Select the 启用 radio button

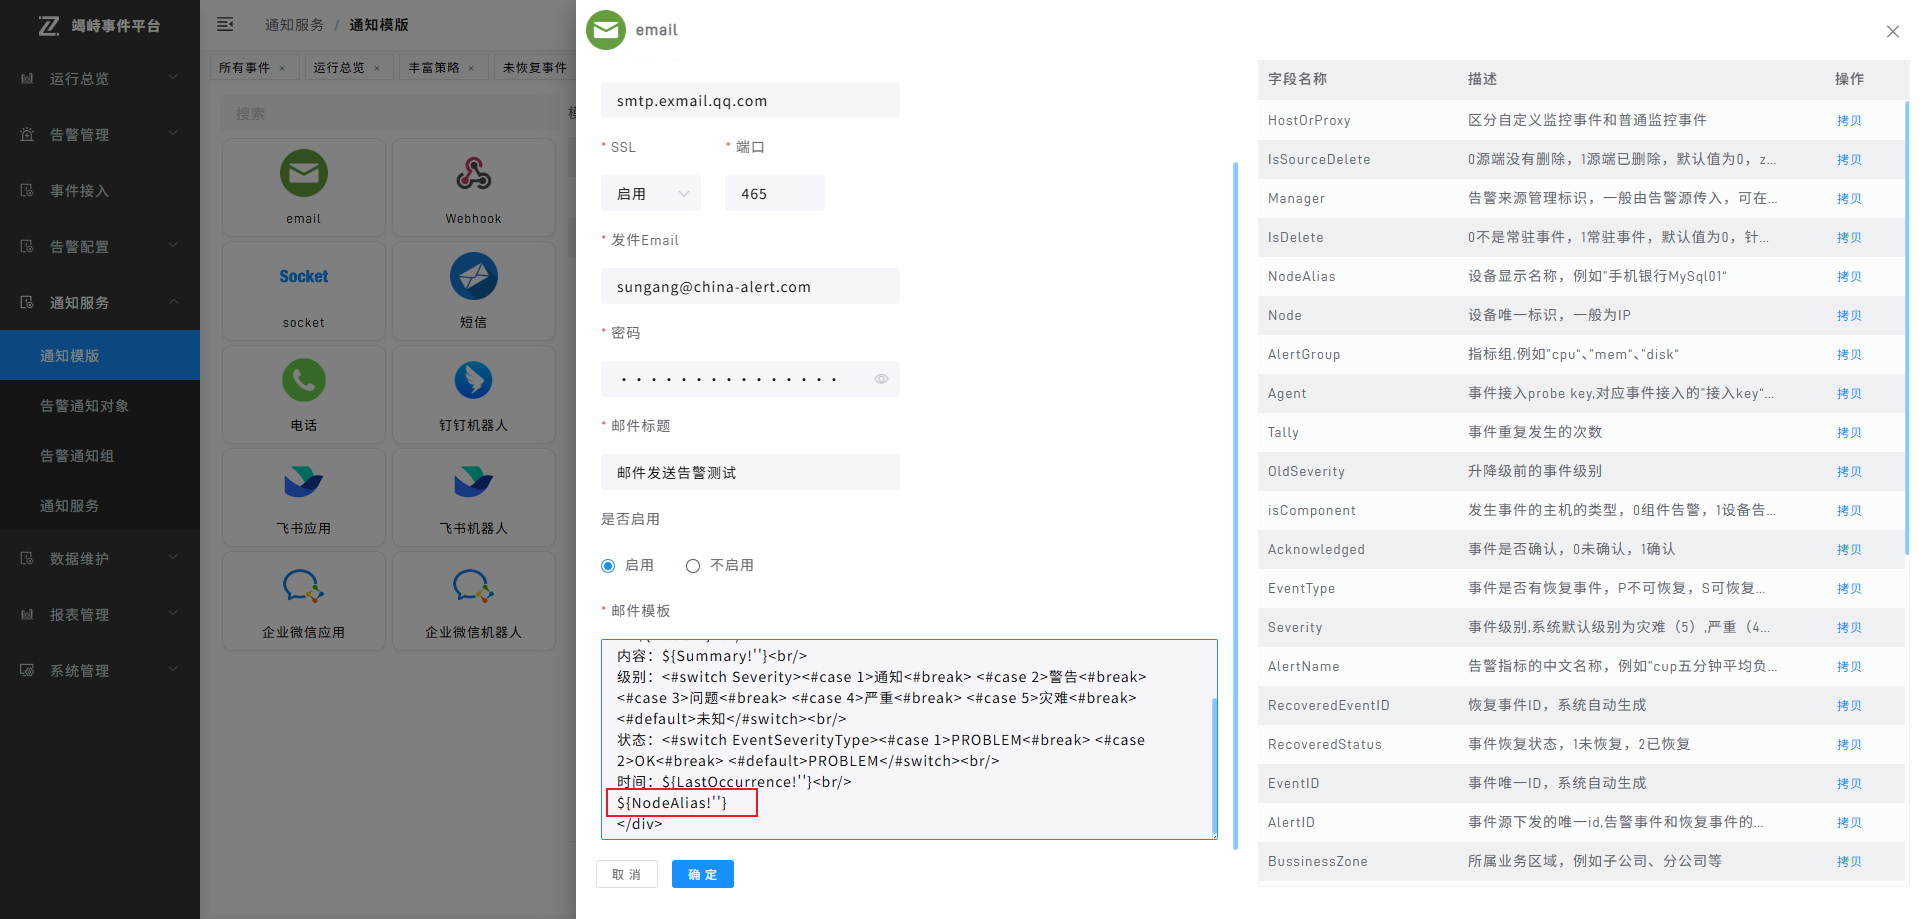tap(608, 565)
